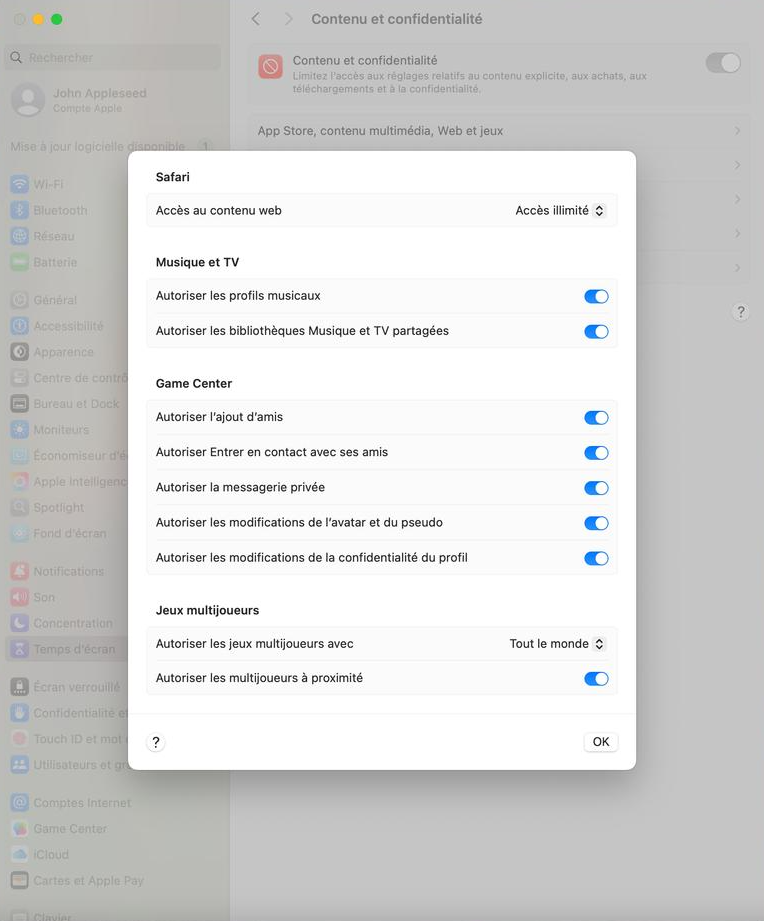
Task: Click the Notifications bell icon
Action: click(19, 571)
